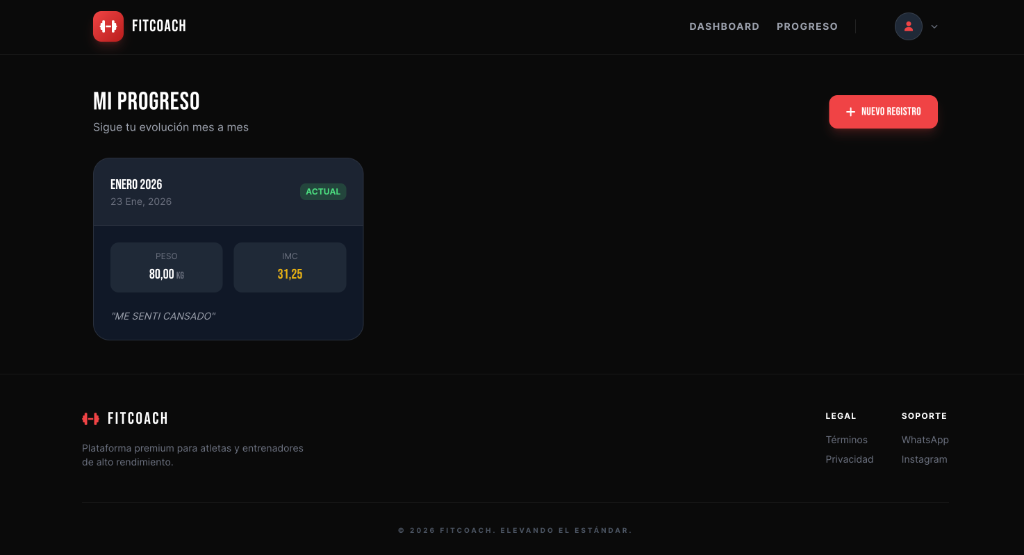The width and height of the screenshot is (1024, 555).
Task: Click the FITCOACH brand name in header
Action: [x=159, y=26]
